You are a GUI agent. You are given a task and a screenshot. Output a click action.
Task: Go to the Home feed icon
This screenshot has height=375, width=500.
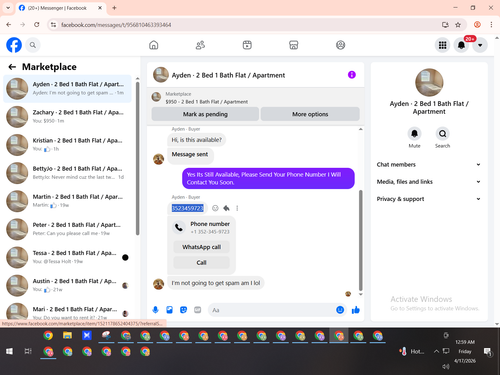point(154,45)
